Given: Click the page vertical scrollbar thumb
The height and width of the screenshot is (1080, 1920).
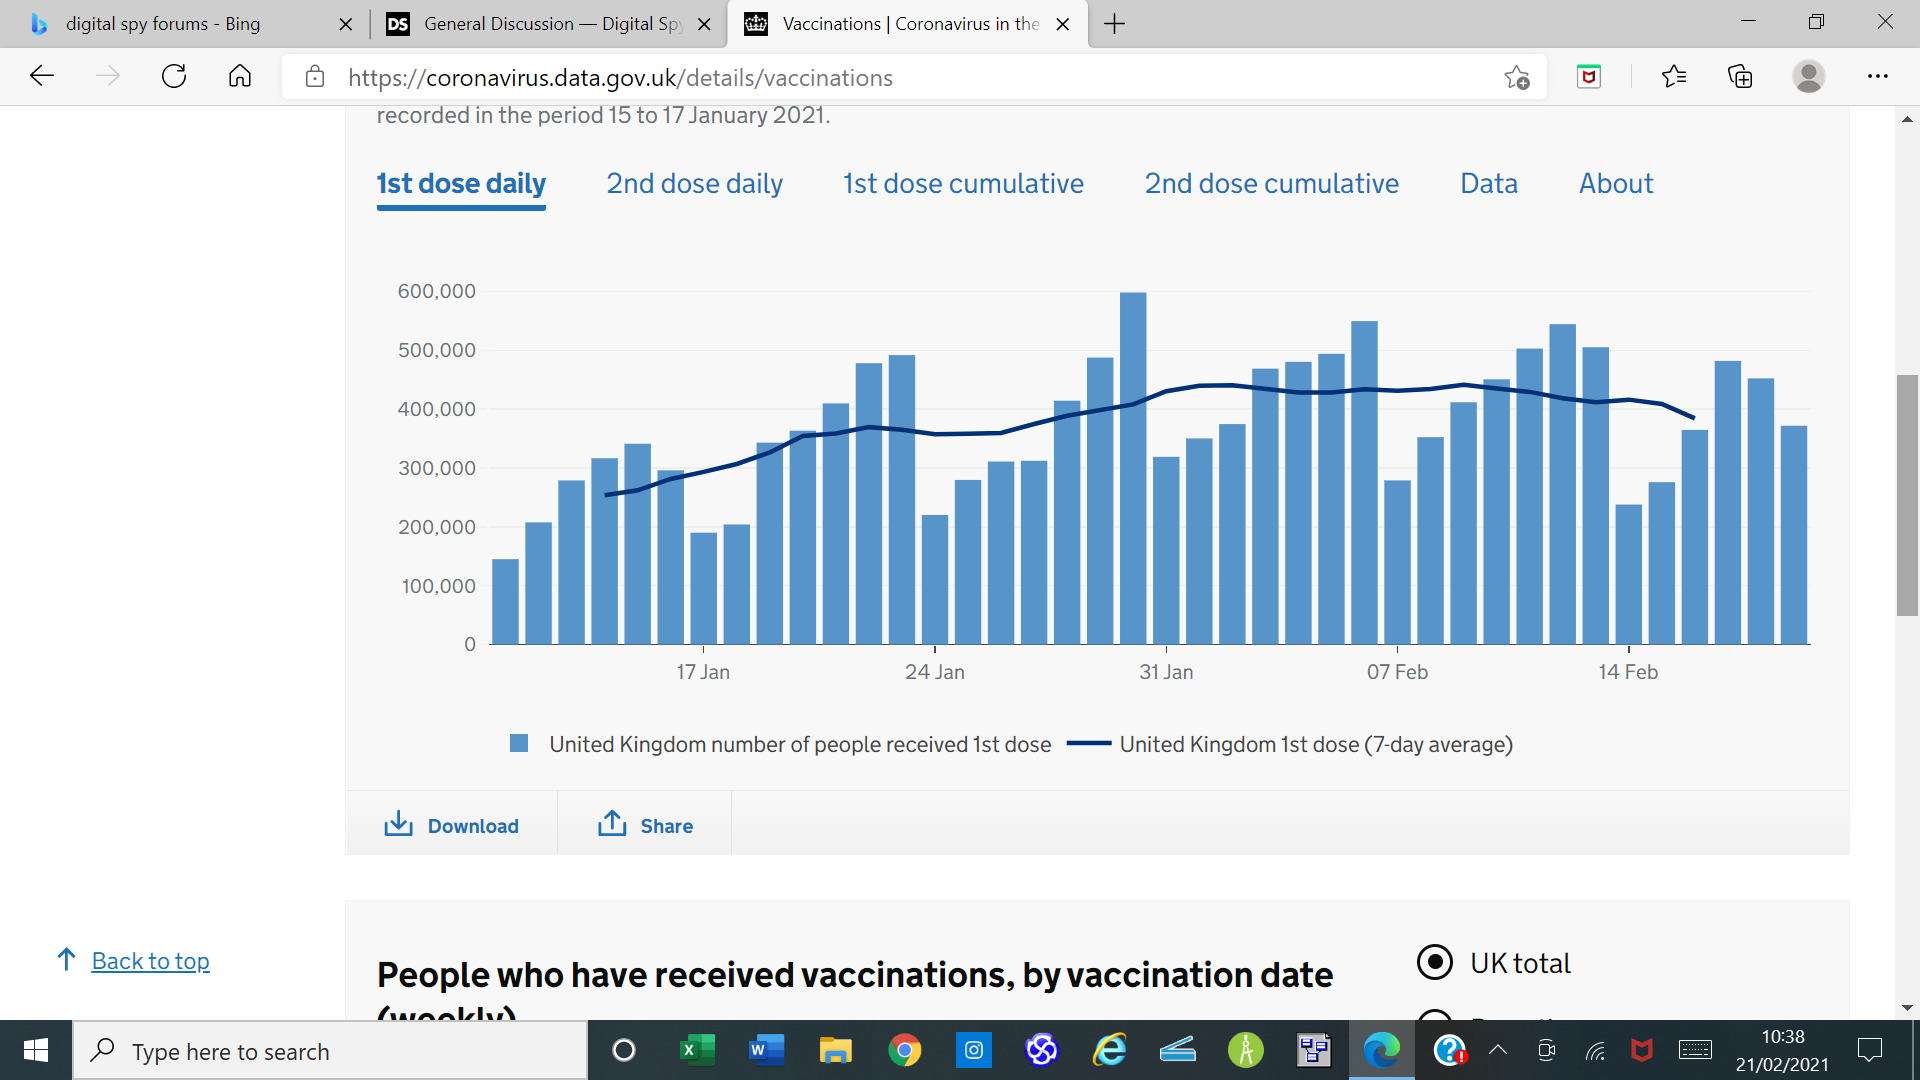Looking at the screenshot, I should (1907, 495).
